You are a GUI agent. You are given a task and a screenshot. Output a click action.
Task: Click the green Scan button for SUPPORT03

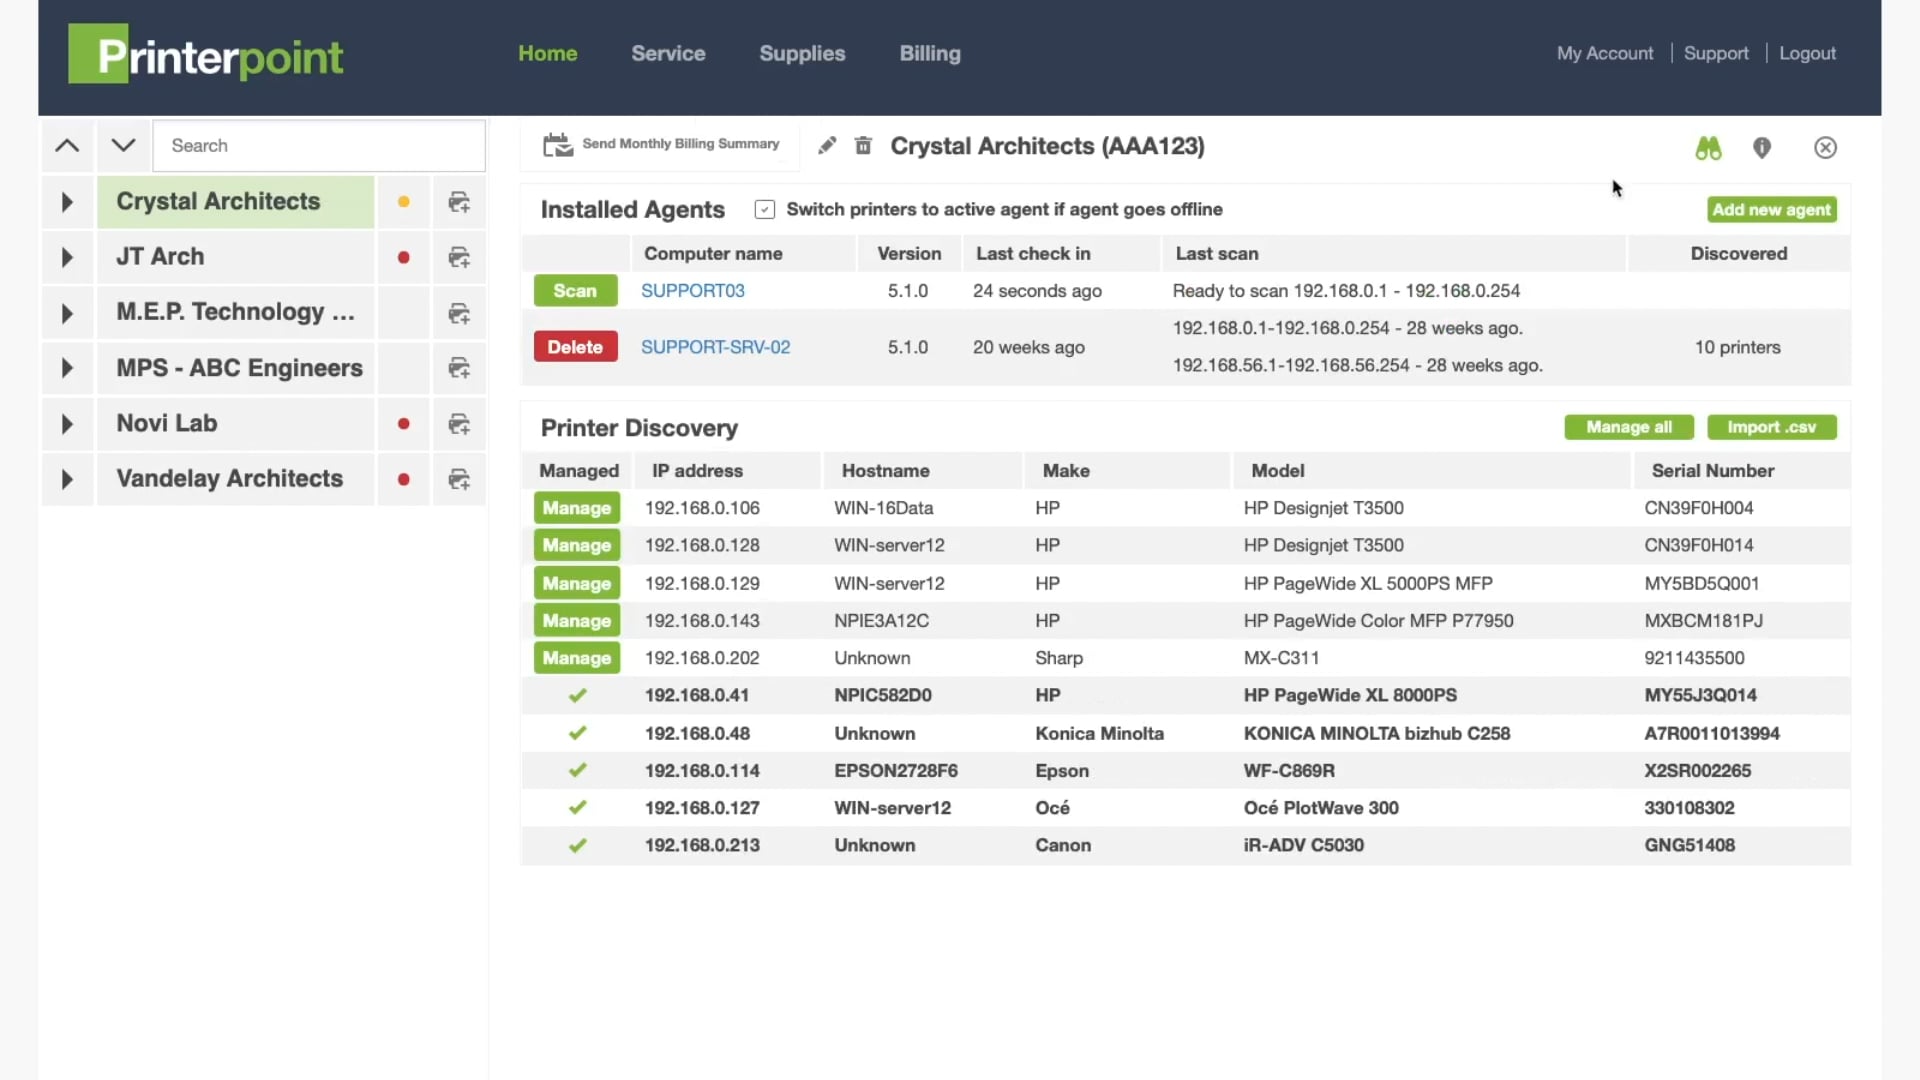pyautogui.click(x=575, y=291)
